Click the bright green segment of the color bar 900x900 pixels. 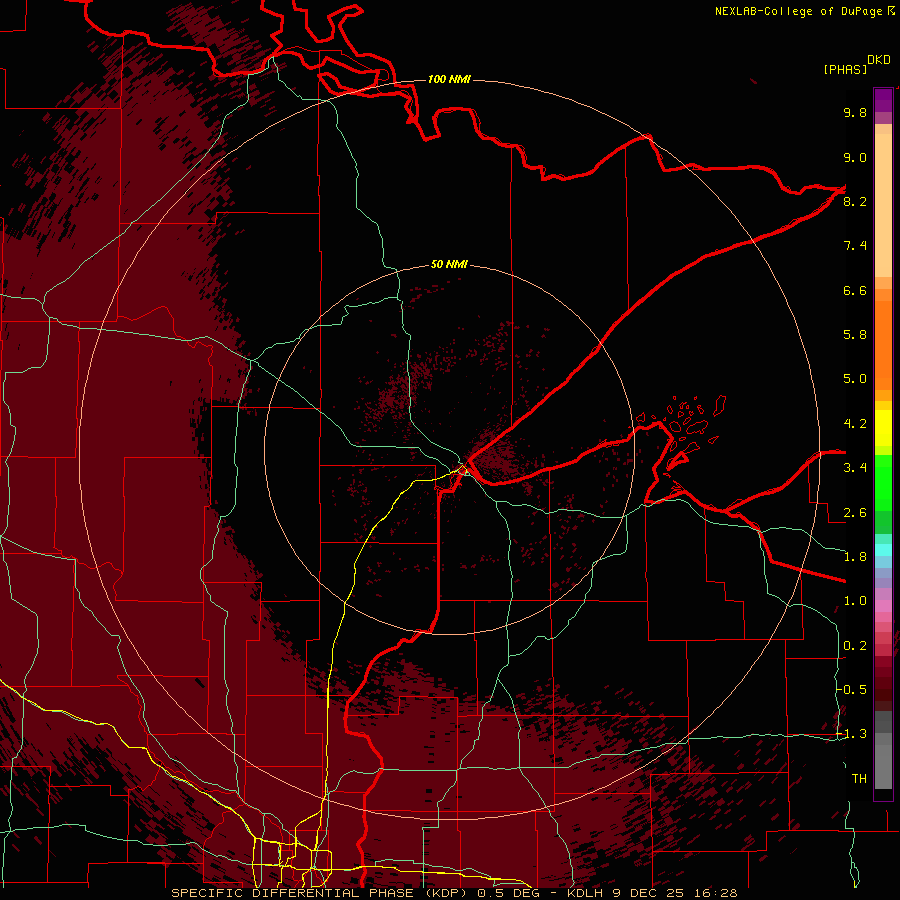[x=883, y=483]
